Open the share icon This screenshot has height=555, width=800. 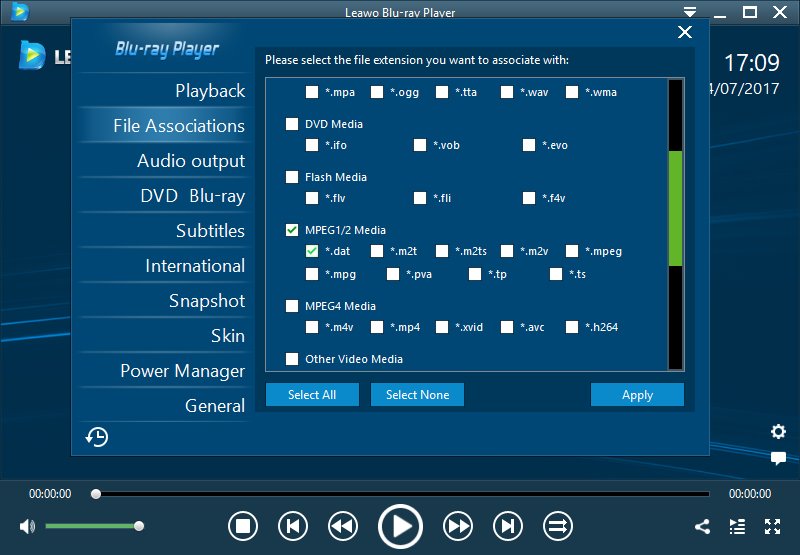(703, 526)
